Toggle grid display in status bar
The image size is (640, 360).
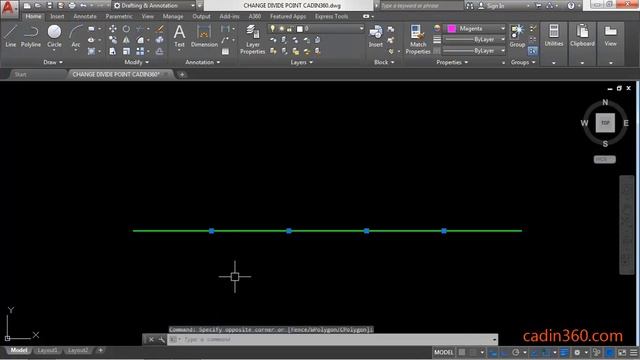[462, 352]
